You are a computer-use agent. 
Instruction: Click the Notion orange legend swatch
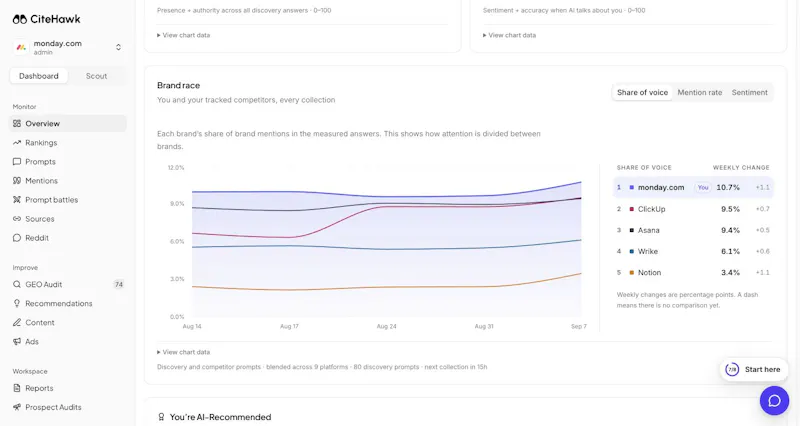[x=632, y=273]
